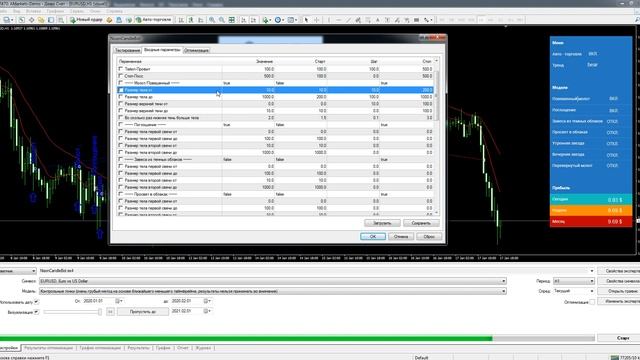Image resolution: width=640 pixels, height=360 pixels.
Task: Click the zoom in magnifier icon
Action: 212,20
